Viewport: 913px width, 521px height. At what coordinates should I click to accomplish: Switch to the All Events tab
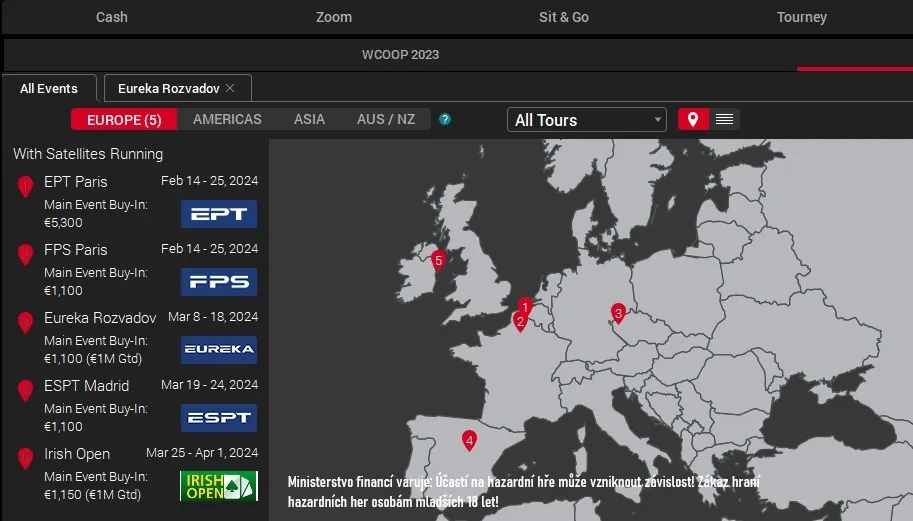click(x=49, y=88)
